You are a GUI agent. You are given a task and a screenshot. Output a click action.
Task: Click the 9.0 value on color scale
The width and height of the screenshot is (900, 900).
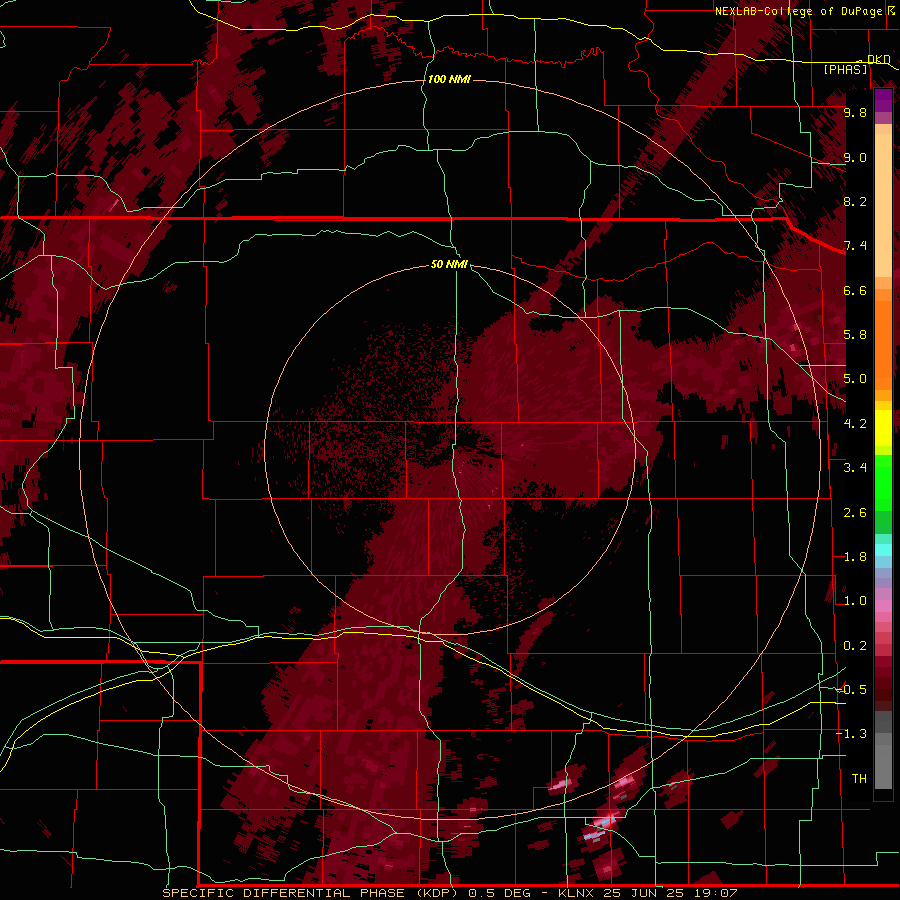pyautogui.click(x=855, y=157)
